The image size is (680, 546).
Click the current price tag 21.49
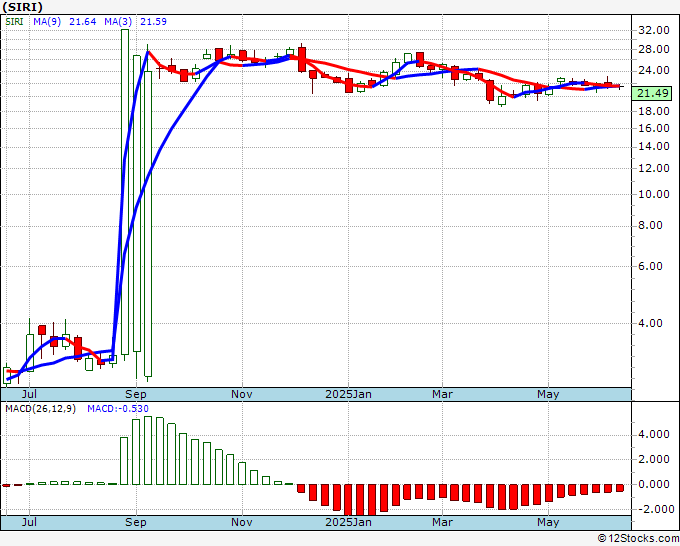pos(651,93)
